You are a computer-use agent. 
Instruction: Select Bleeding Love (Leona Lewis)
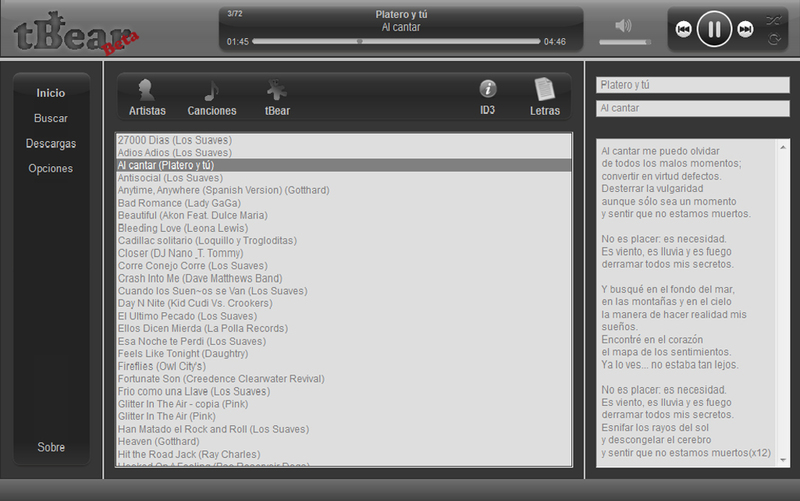(x=344, y=228)
